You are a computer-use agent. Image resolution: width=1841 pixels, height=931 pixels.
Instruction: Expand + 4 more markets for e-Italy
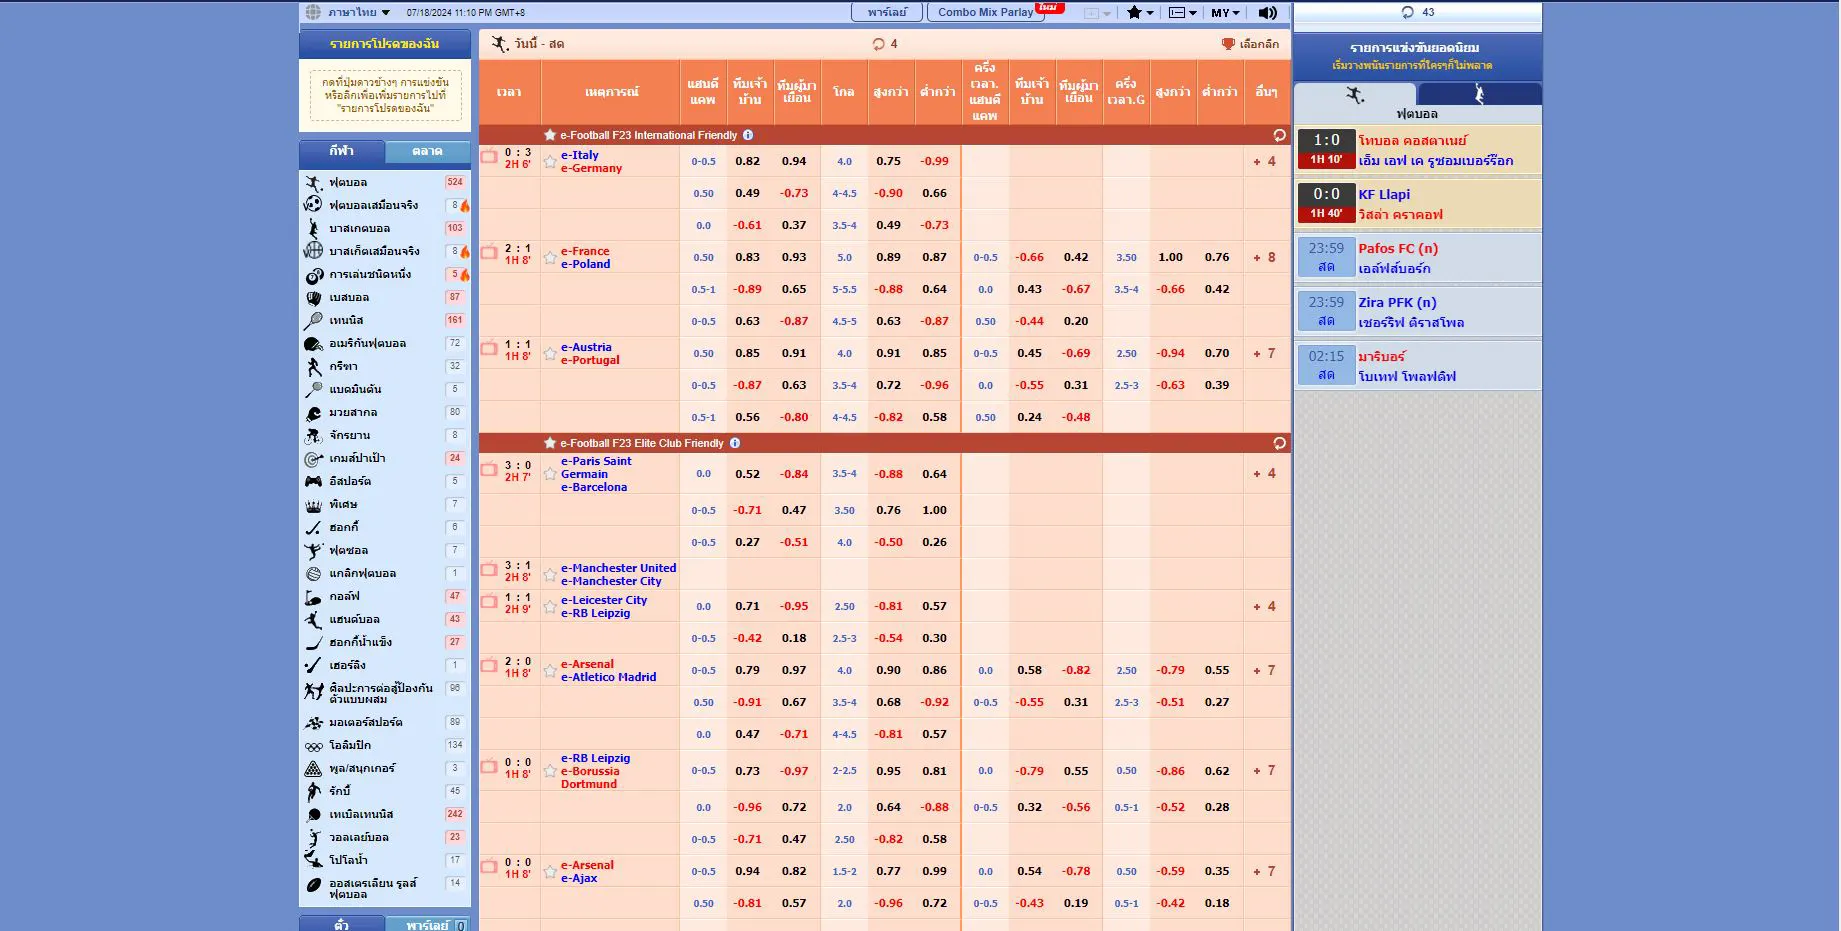point(1265,161)
